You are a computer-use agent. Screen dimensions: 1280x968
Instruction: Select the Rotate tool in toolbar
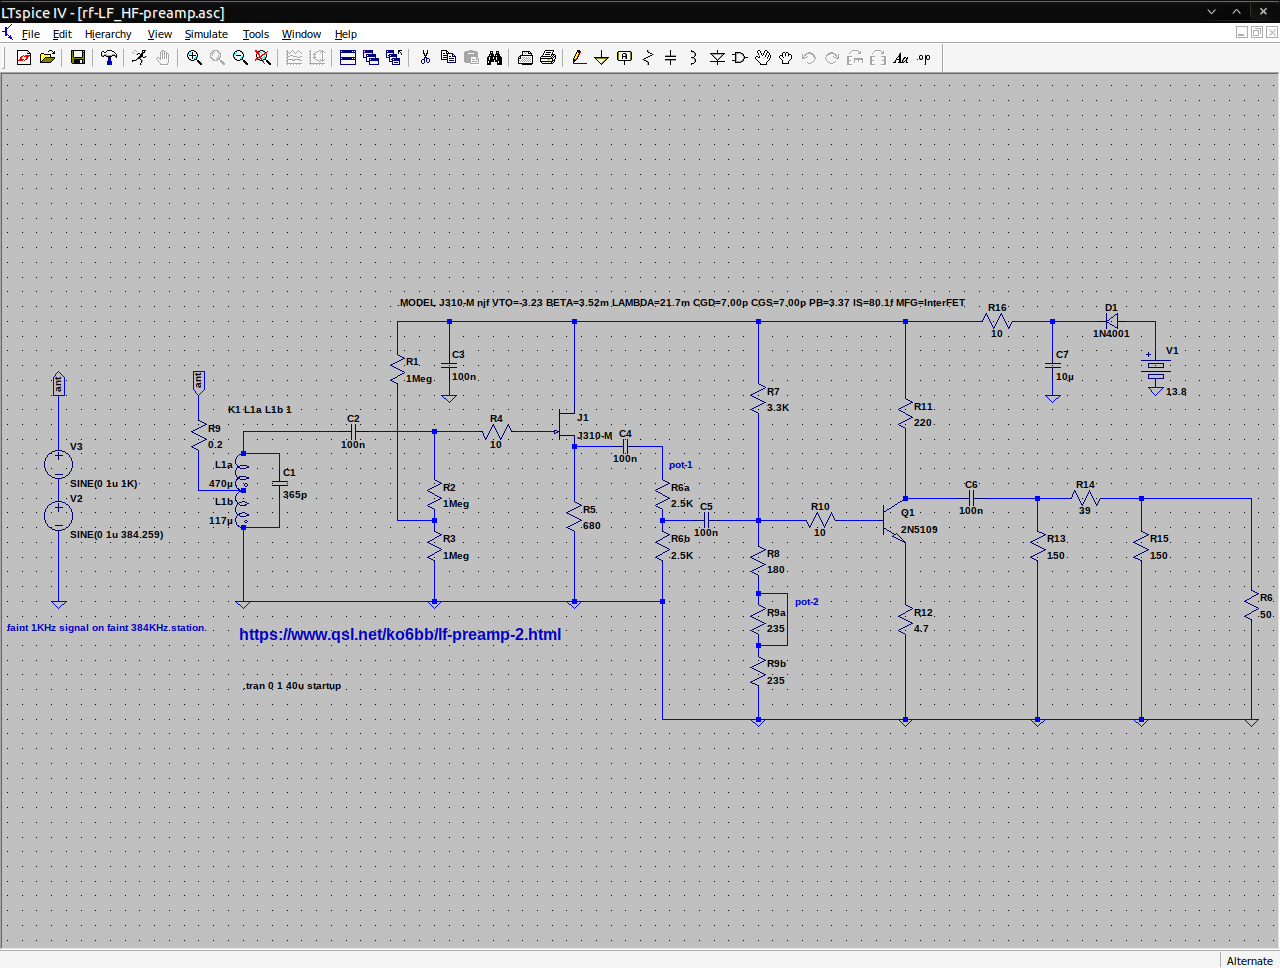click(x=855, y=58)
